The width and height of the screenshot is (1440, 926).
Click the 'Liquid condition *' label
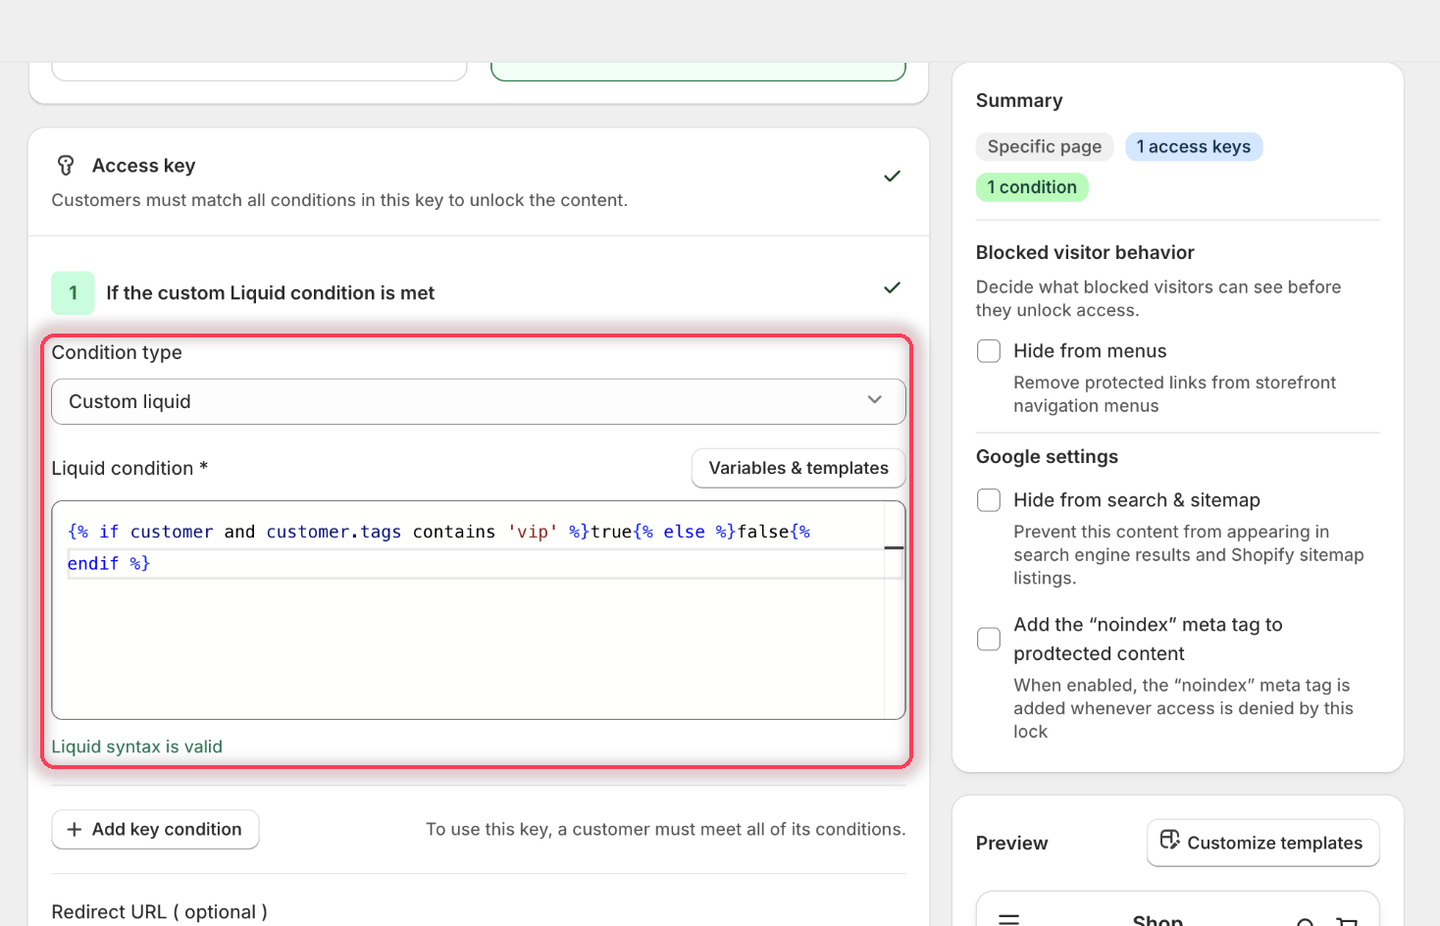pos(130,468)
